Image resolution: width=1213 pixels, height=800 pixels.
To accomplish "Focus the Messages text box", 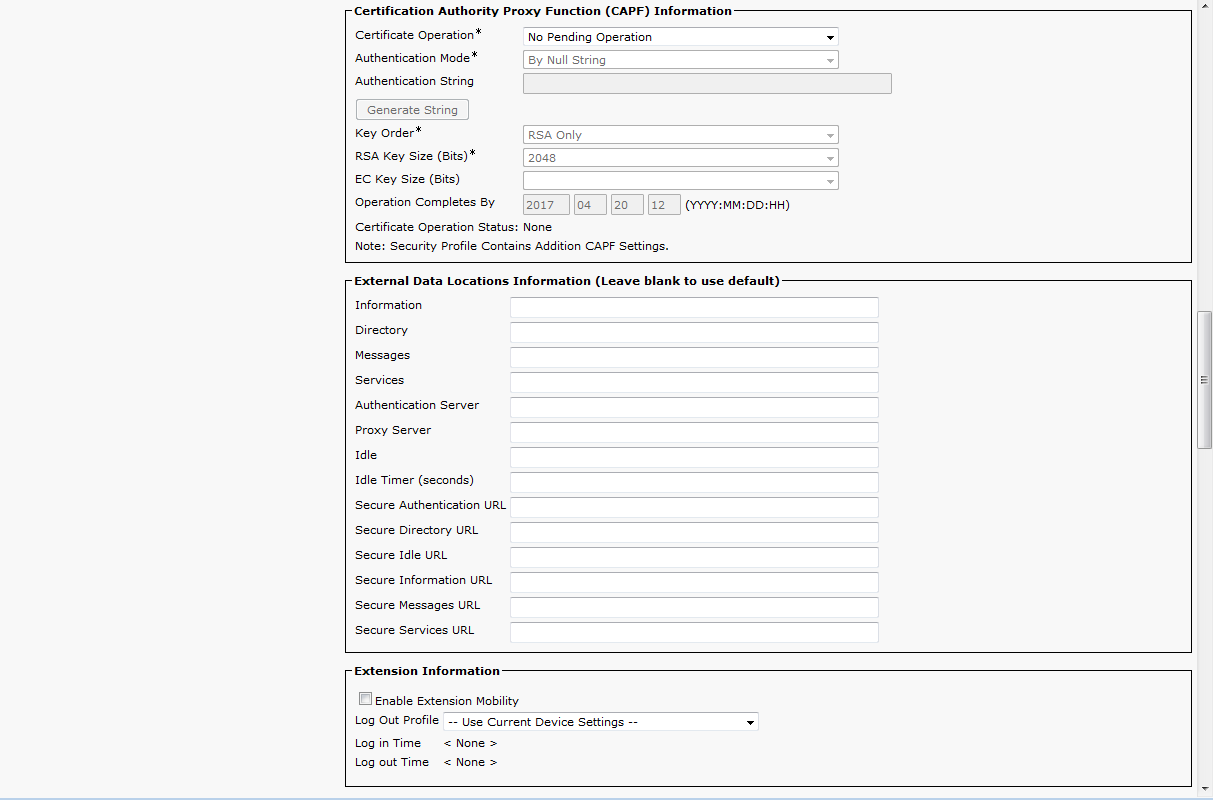I will coord(694,357).
